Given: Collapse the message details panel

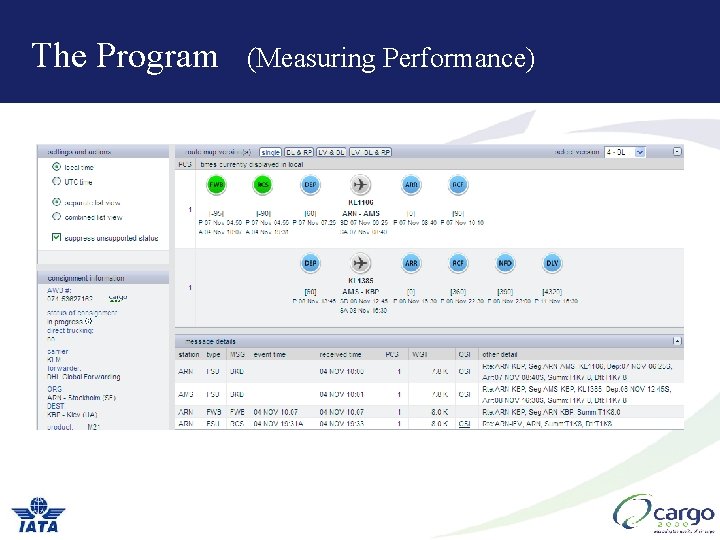Looking at the screenshot, I should click(677, 341).
